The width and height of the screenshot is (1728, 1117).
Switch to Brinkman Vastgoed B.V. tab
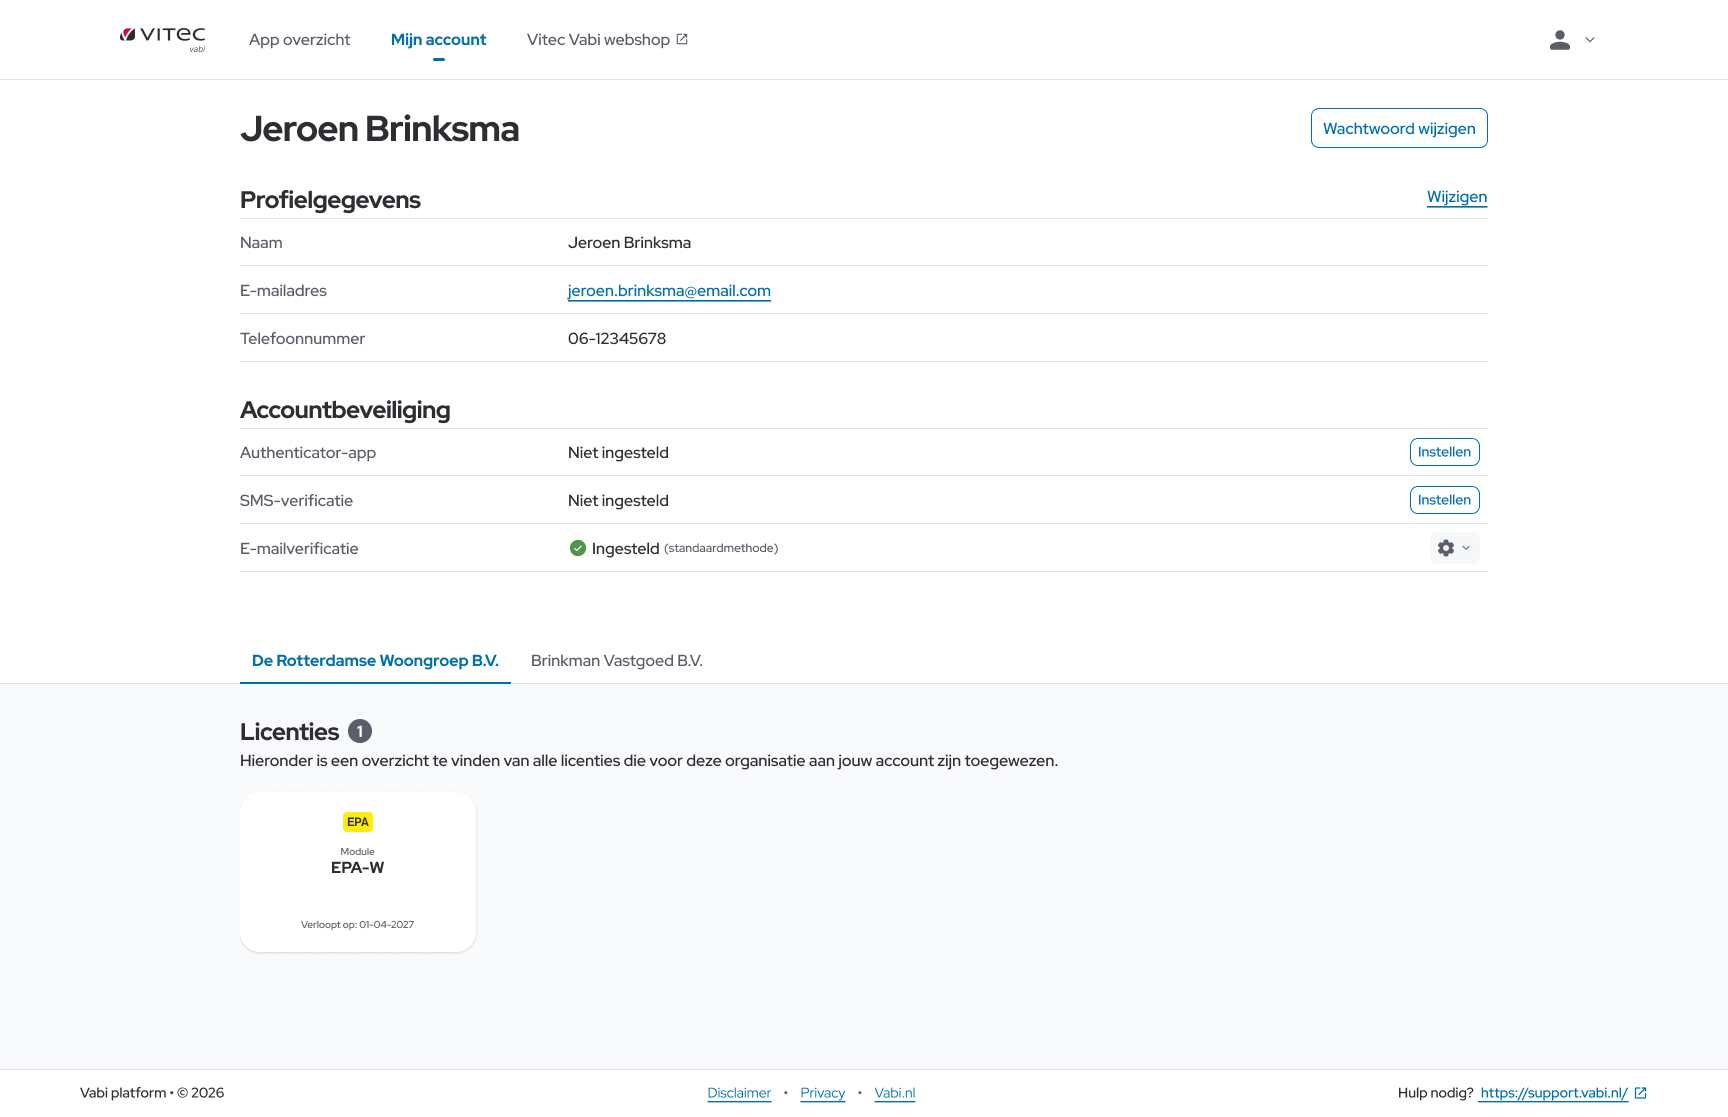[616, 661]
